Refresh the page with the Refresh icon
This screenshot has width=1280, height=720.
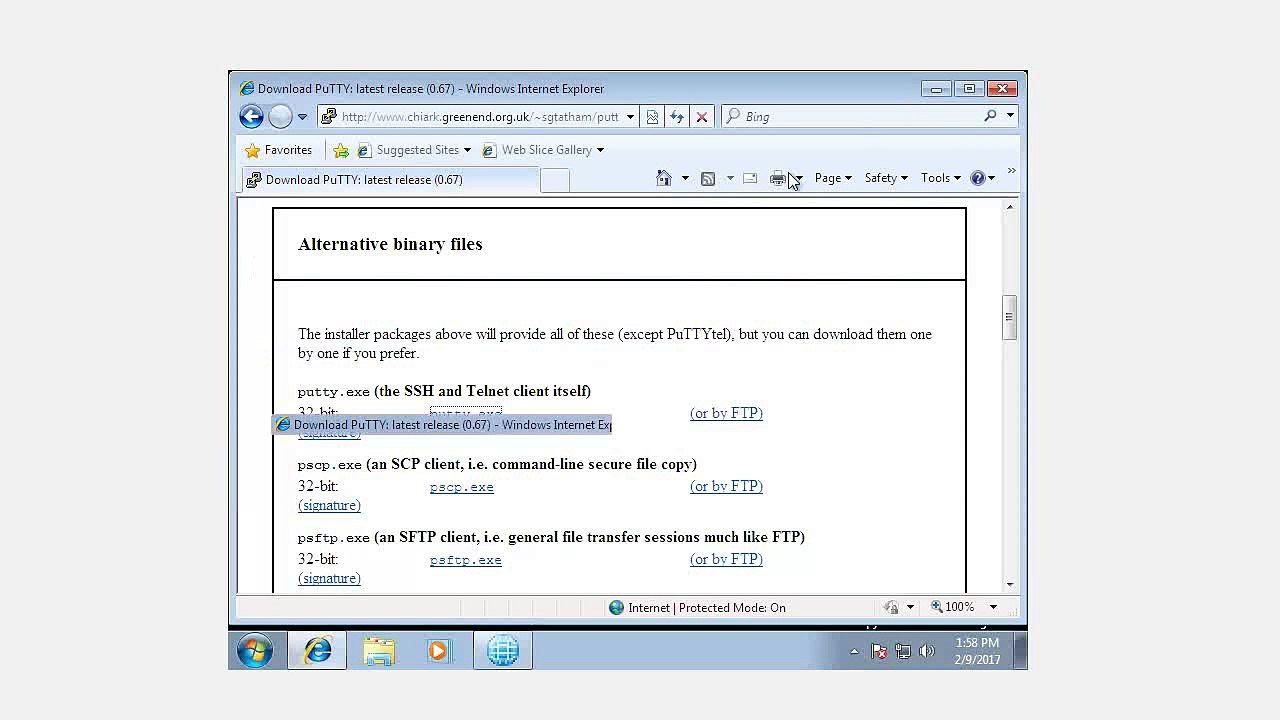pos(677,117)
